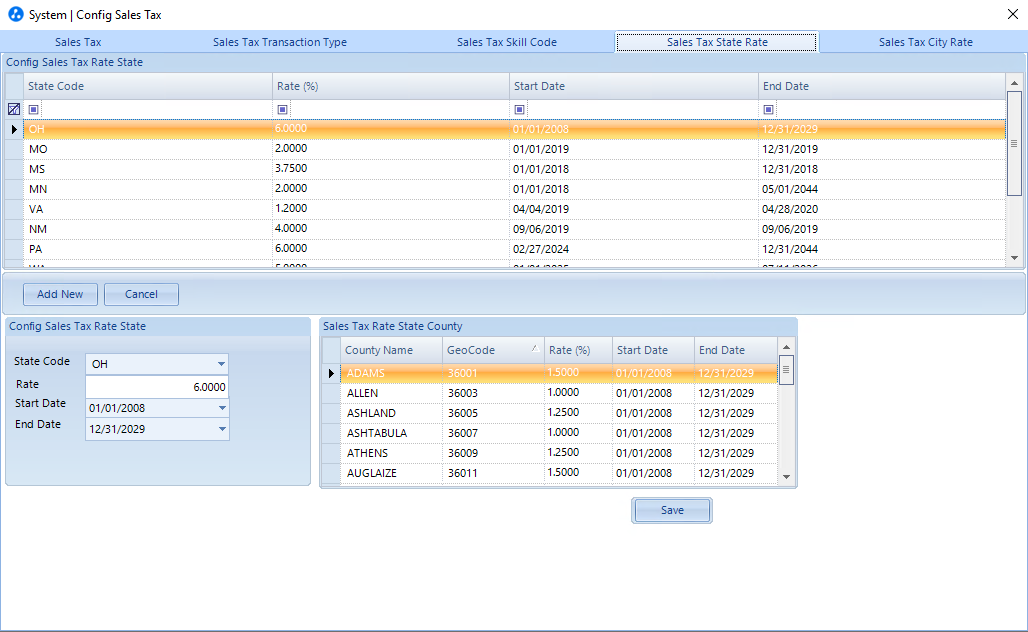Click the 04/28/2020 end date cell
Screen dimensions: 1028x632
[882, 209]
